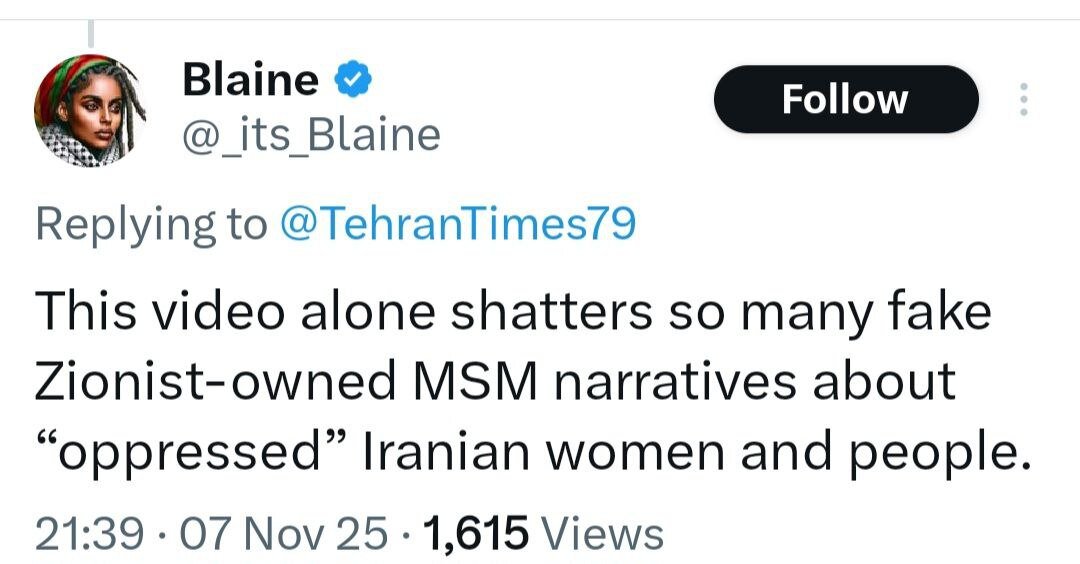Click the 1,615 view count number
The height and width of the screenshot is (564, 1080).
476,532
